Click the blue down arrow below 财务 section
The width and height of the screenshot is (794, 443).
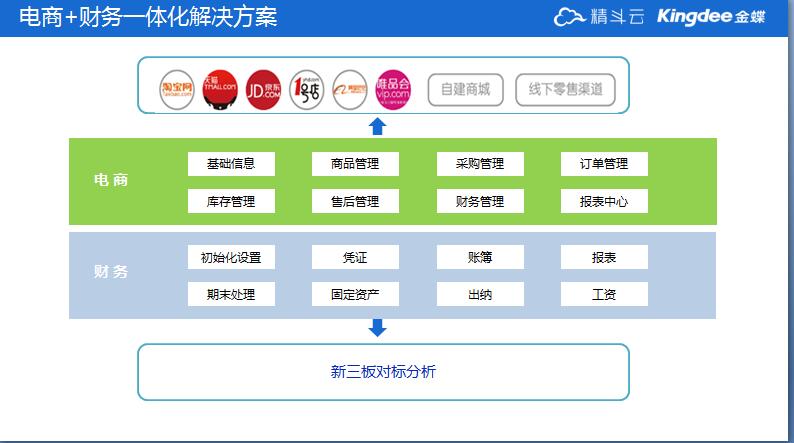click(377, 328)
